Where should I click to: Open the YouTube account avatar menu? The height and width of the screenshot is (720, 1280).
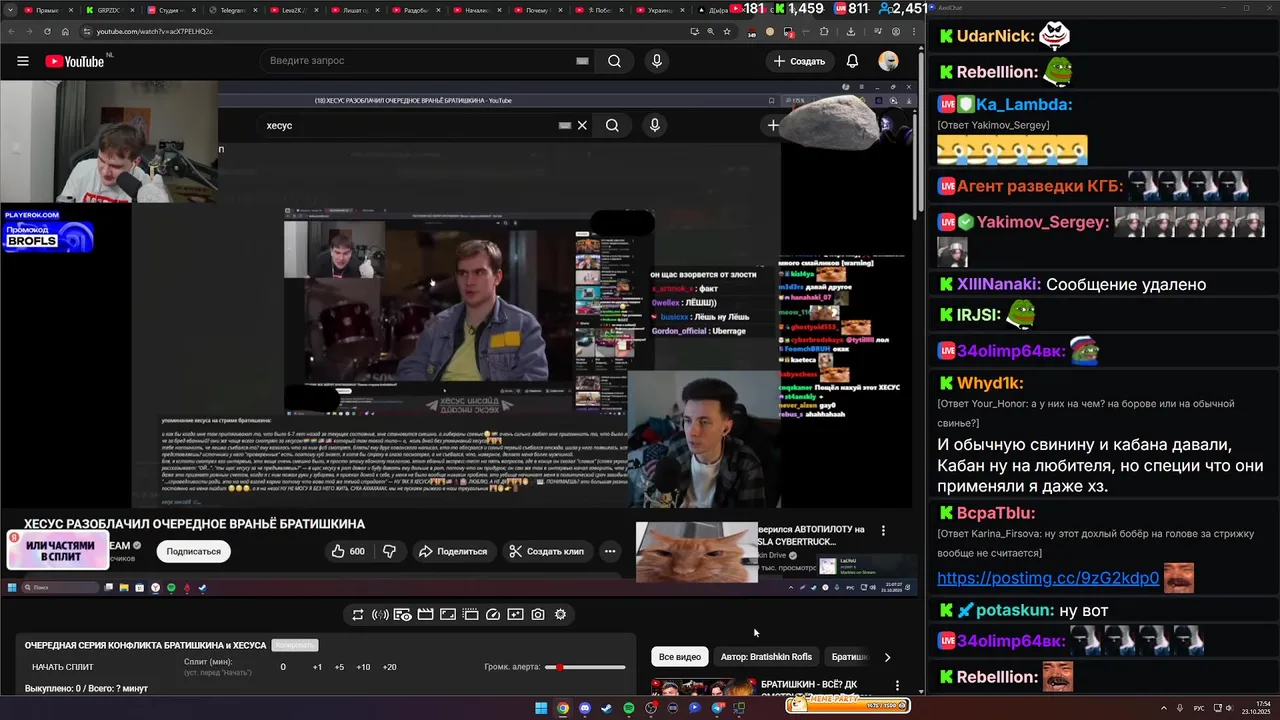coord(888,61)
